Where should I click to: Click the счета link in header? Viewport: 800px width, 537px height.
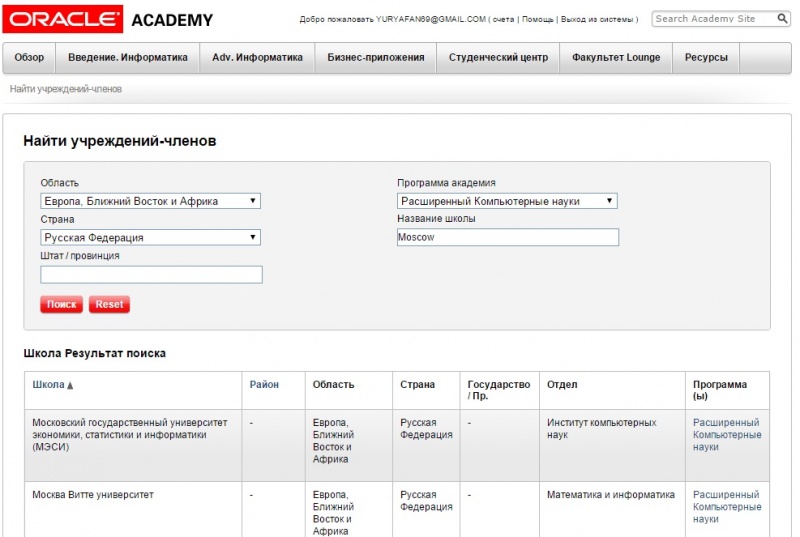coord(503,19)
